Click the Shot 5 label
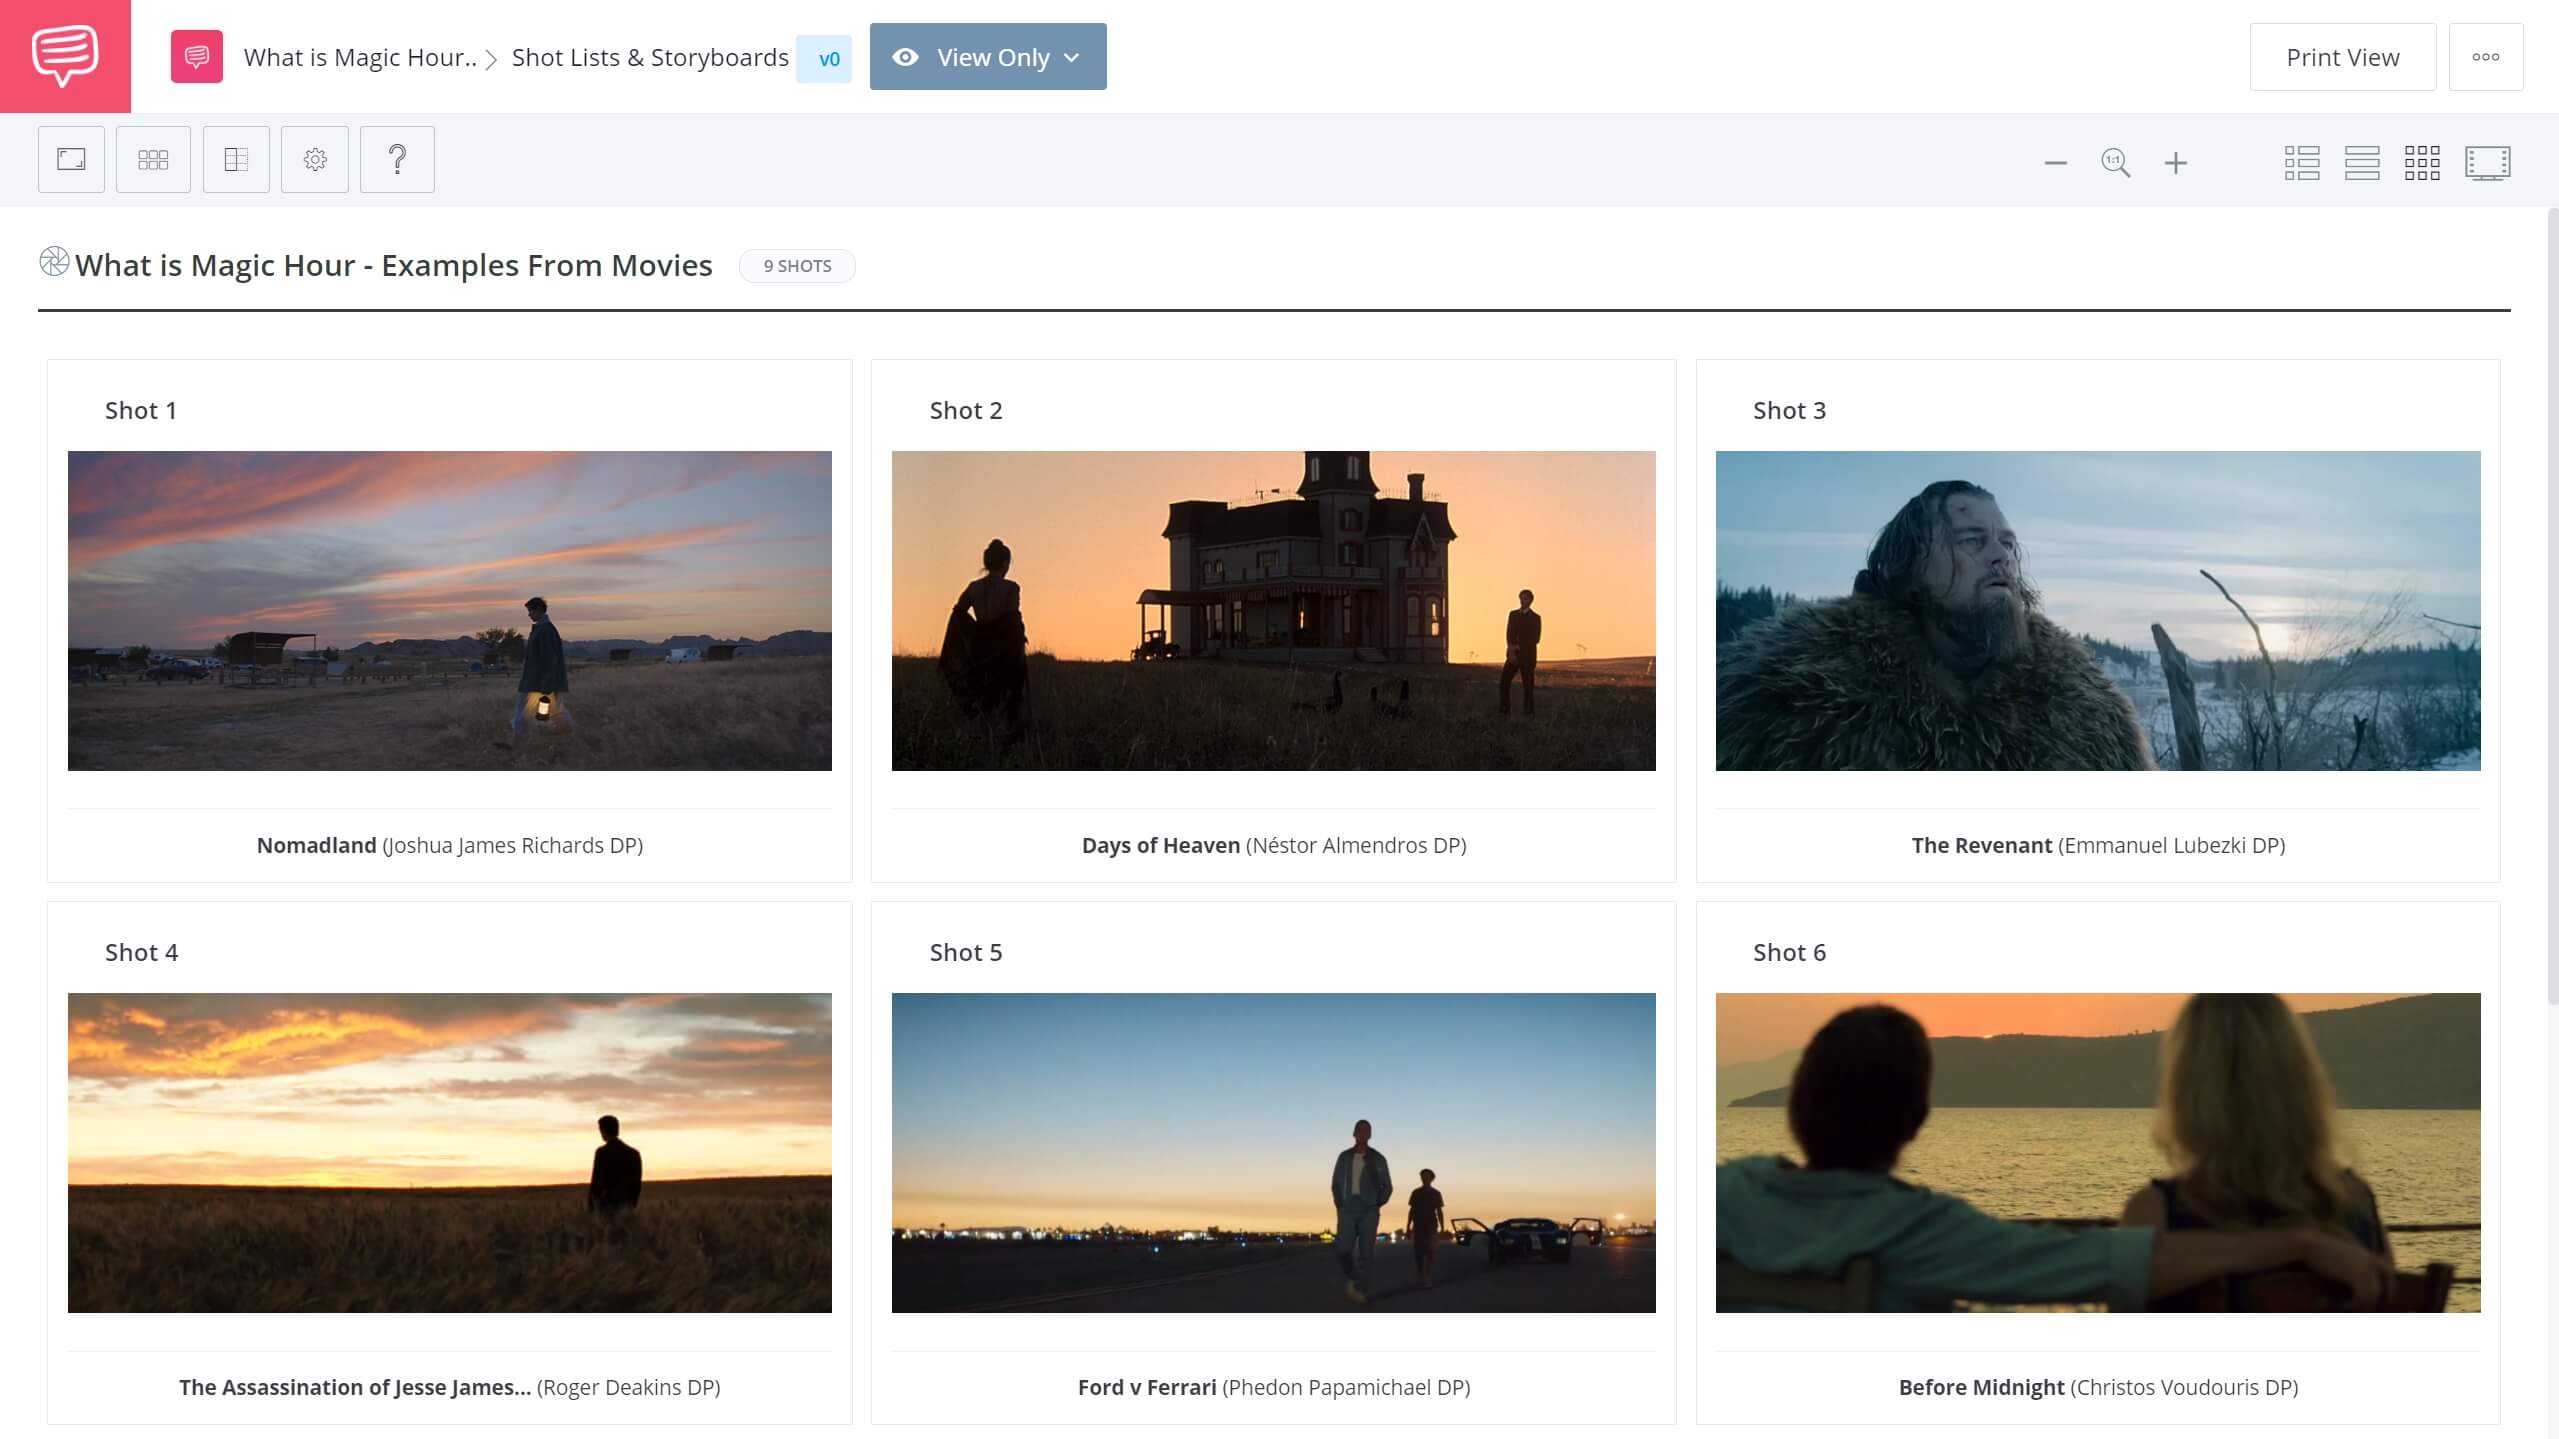Image resolution: width=2559 pixels, height=1439 pixels. coord(965,952)
